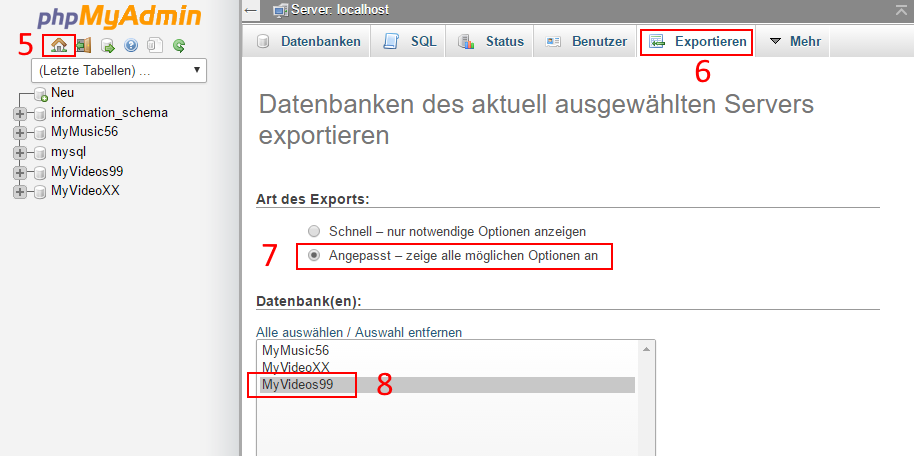This screenshot has height=456, width=914.
Task: Open Neu to create a new database
Action: [62, 93]
